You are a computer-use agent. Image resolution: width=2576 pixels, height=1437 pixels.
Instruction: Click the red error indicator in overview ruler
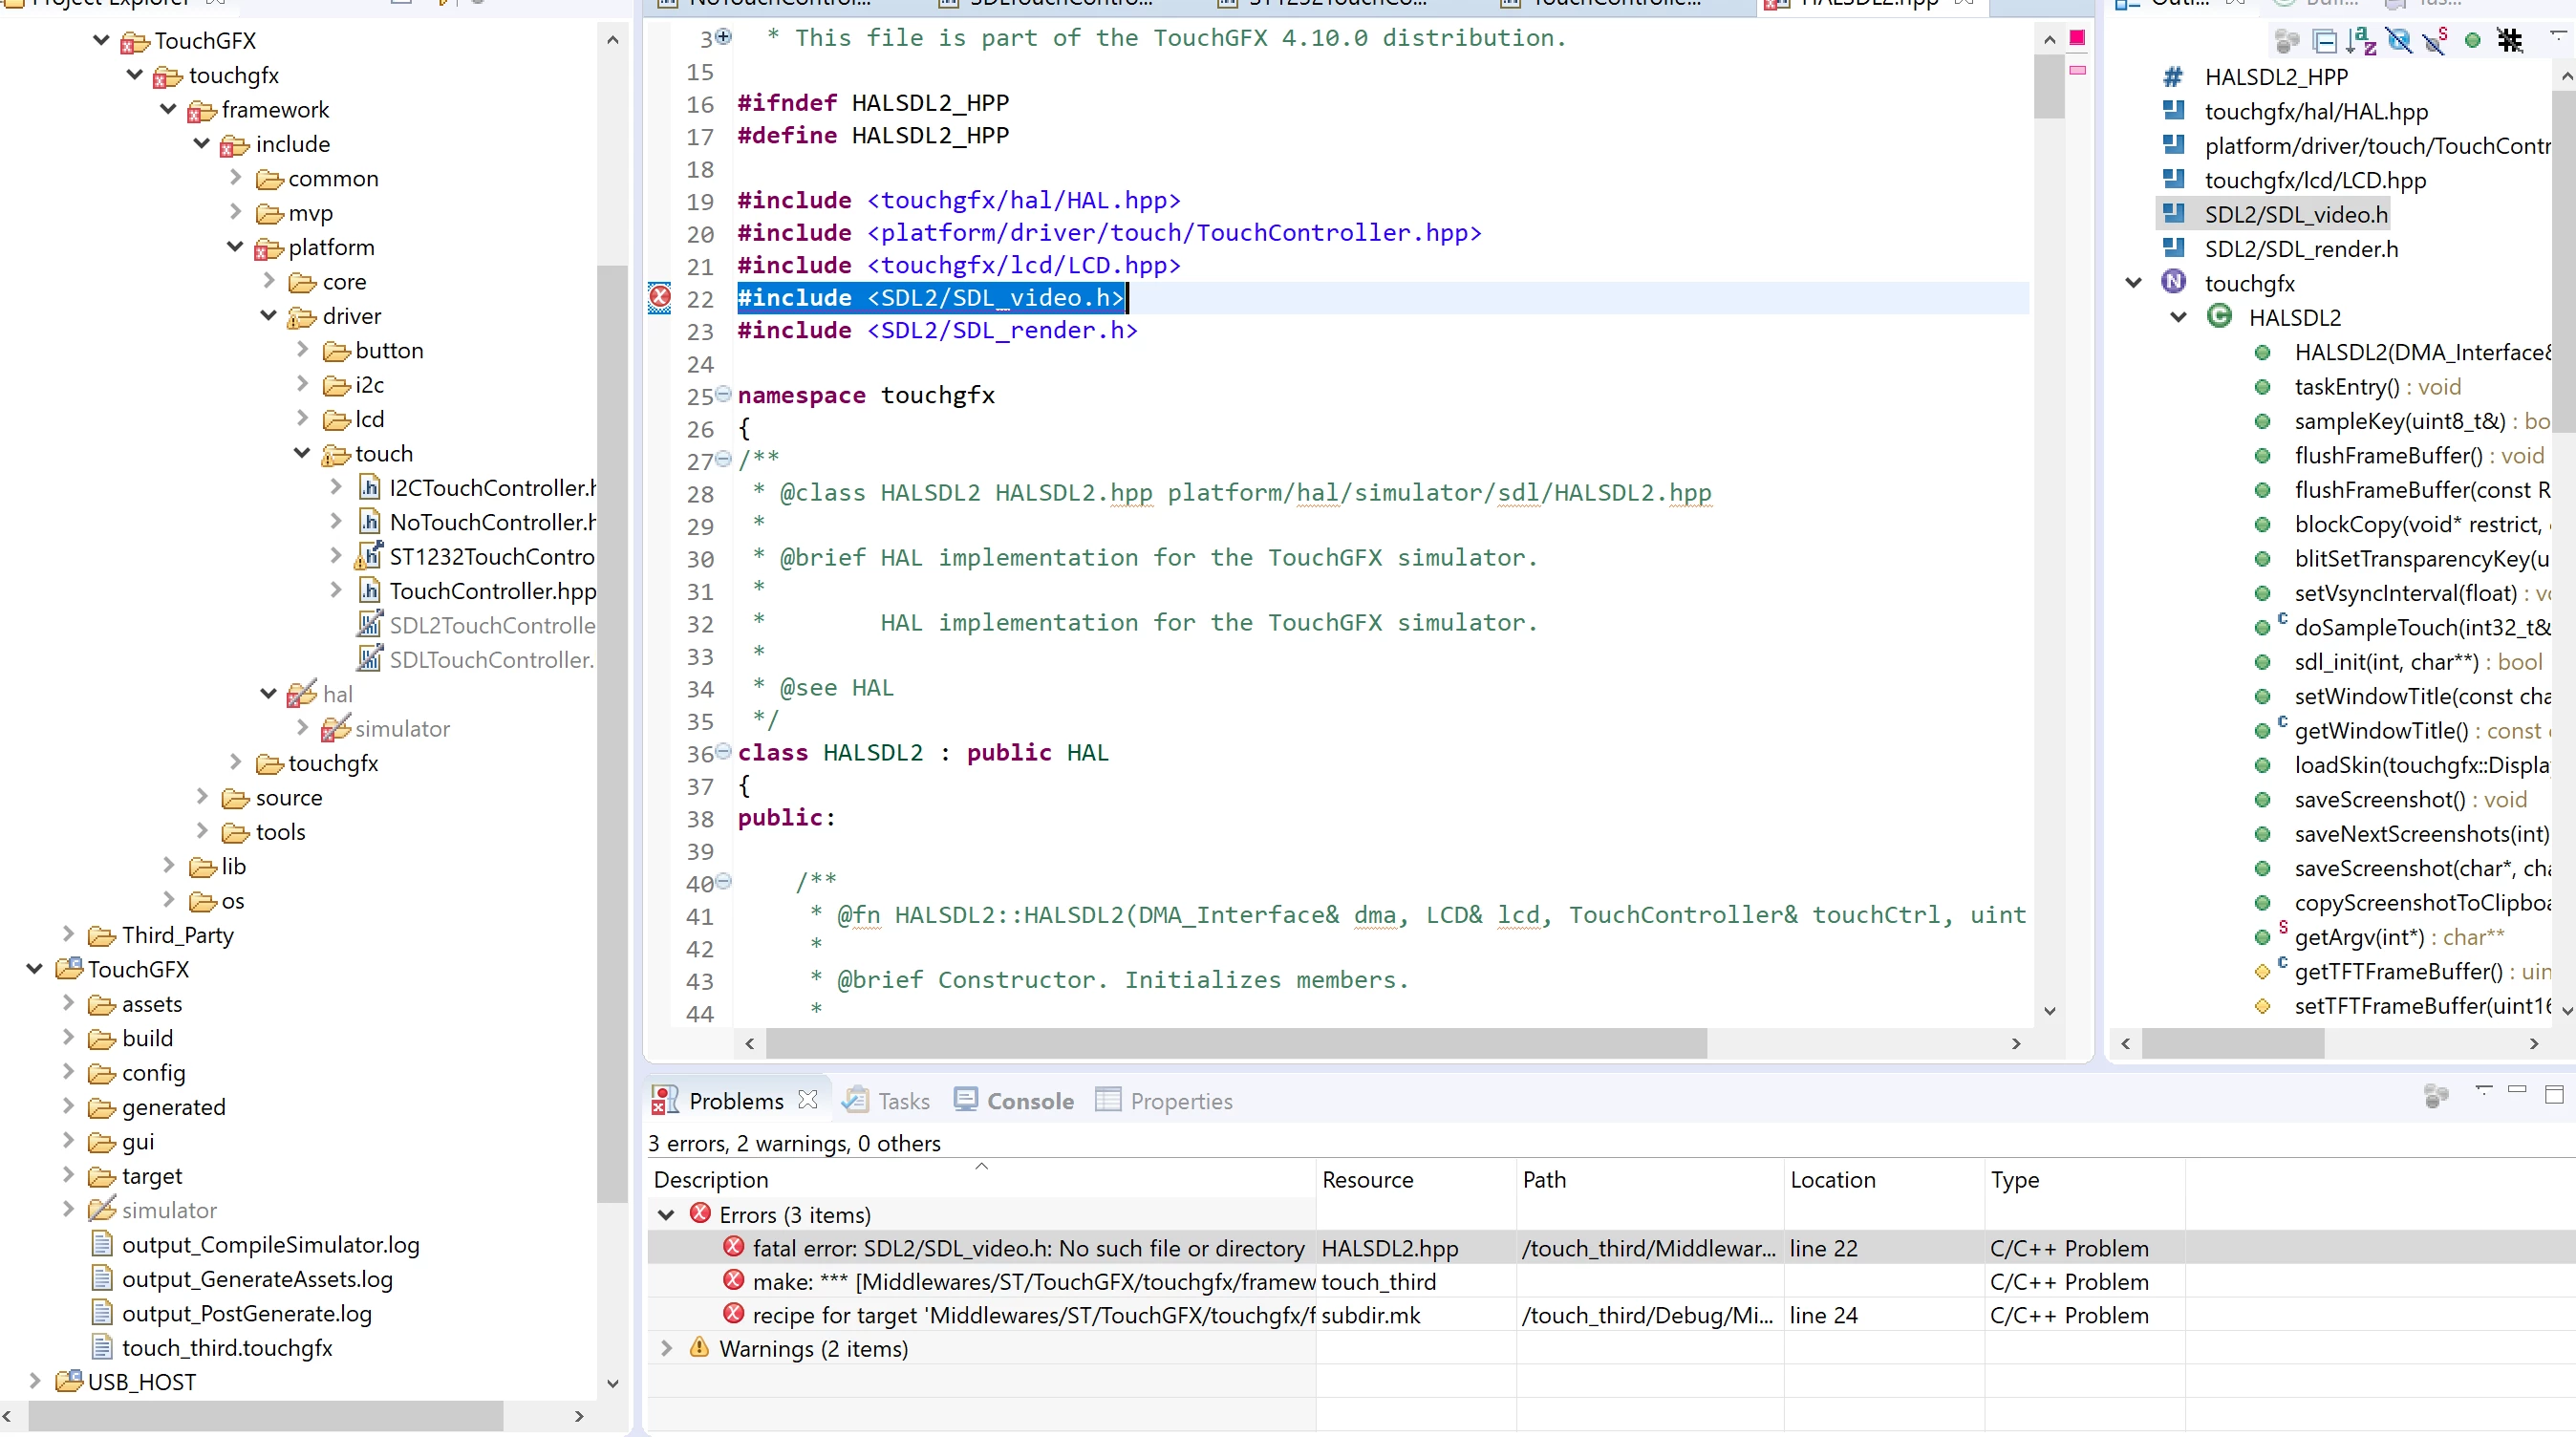point(2077,38)
